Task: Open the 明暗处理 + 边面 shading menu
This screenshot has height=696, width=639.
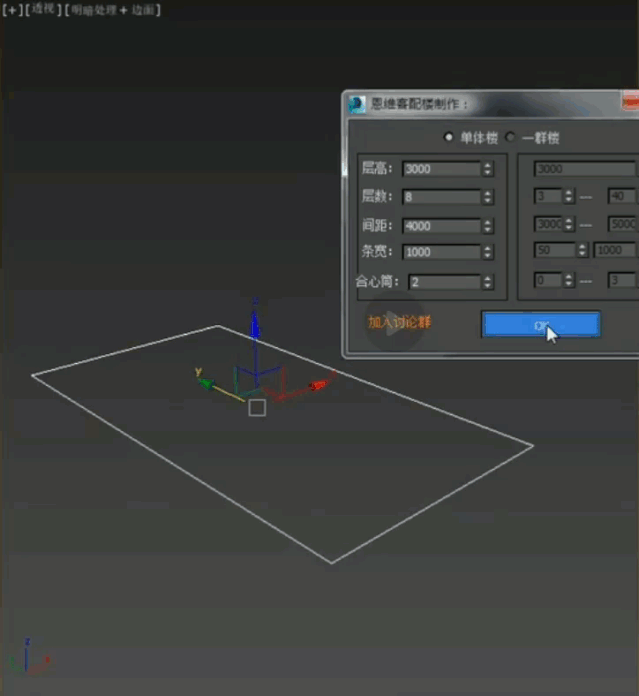Action: point(113,10)
